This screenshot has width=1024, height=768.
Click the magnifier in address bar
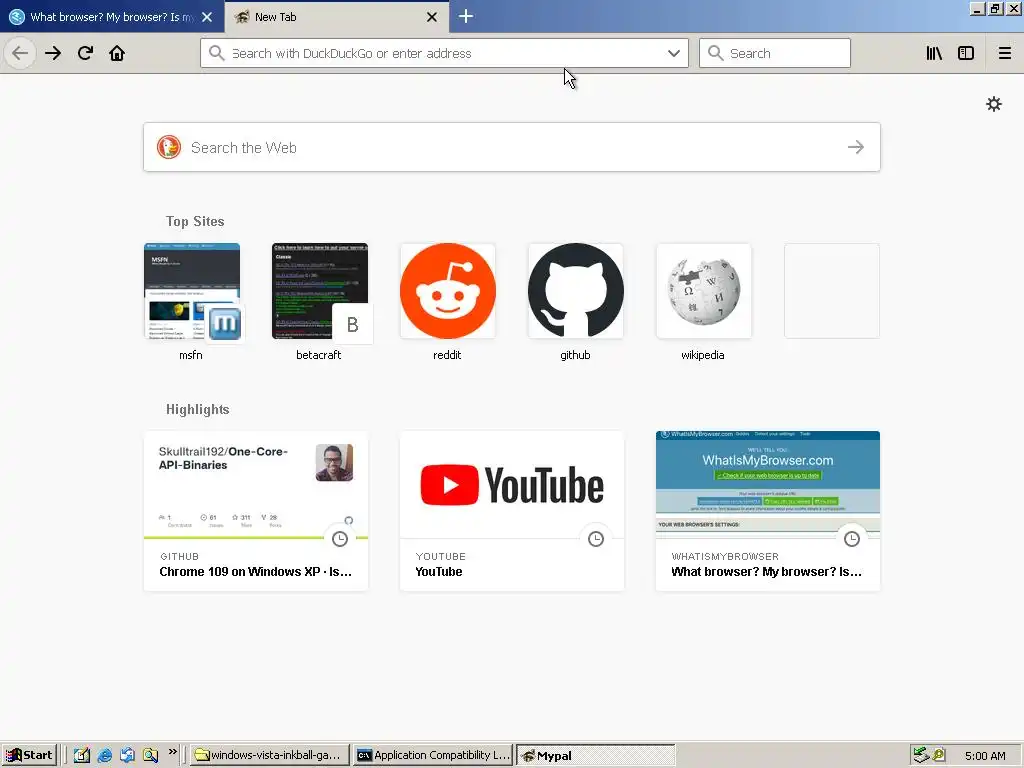(217, 53)
